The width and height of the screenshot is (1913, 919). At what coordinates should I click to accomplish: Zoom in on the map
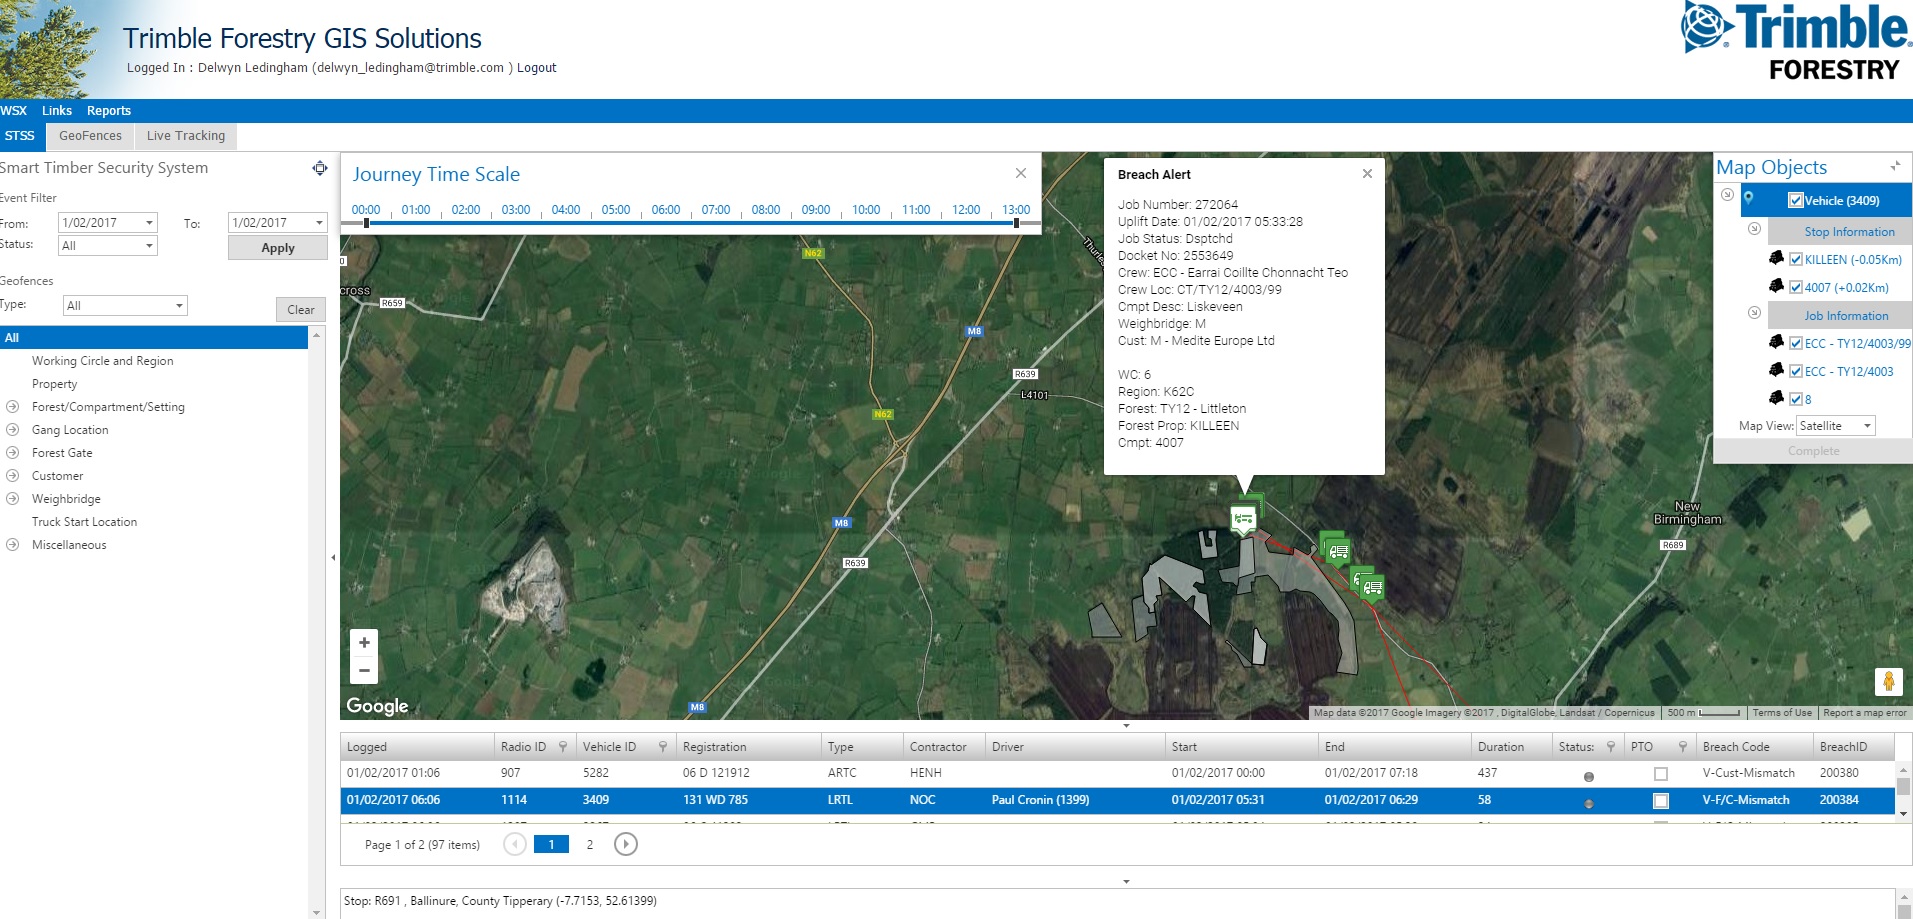coord(364,643)
